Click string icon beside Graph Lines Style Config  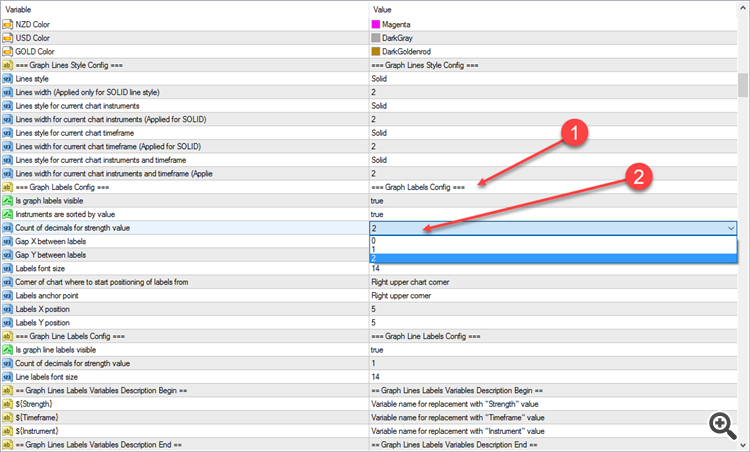[7, 65]
